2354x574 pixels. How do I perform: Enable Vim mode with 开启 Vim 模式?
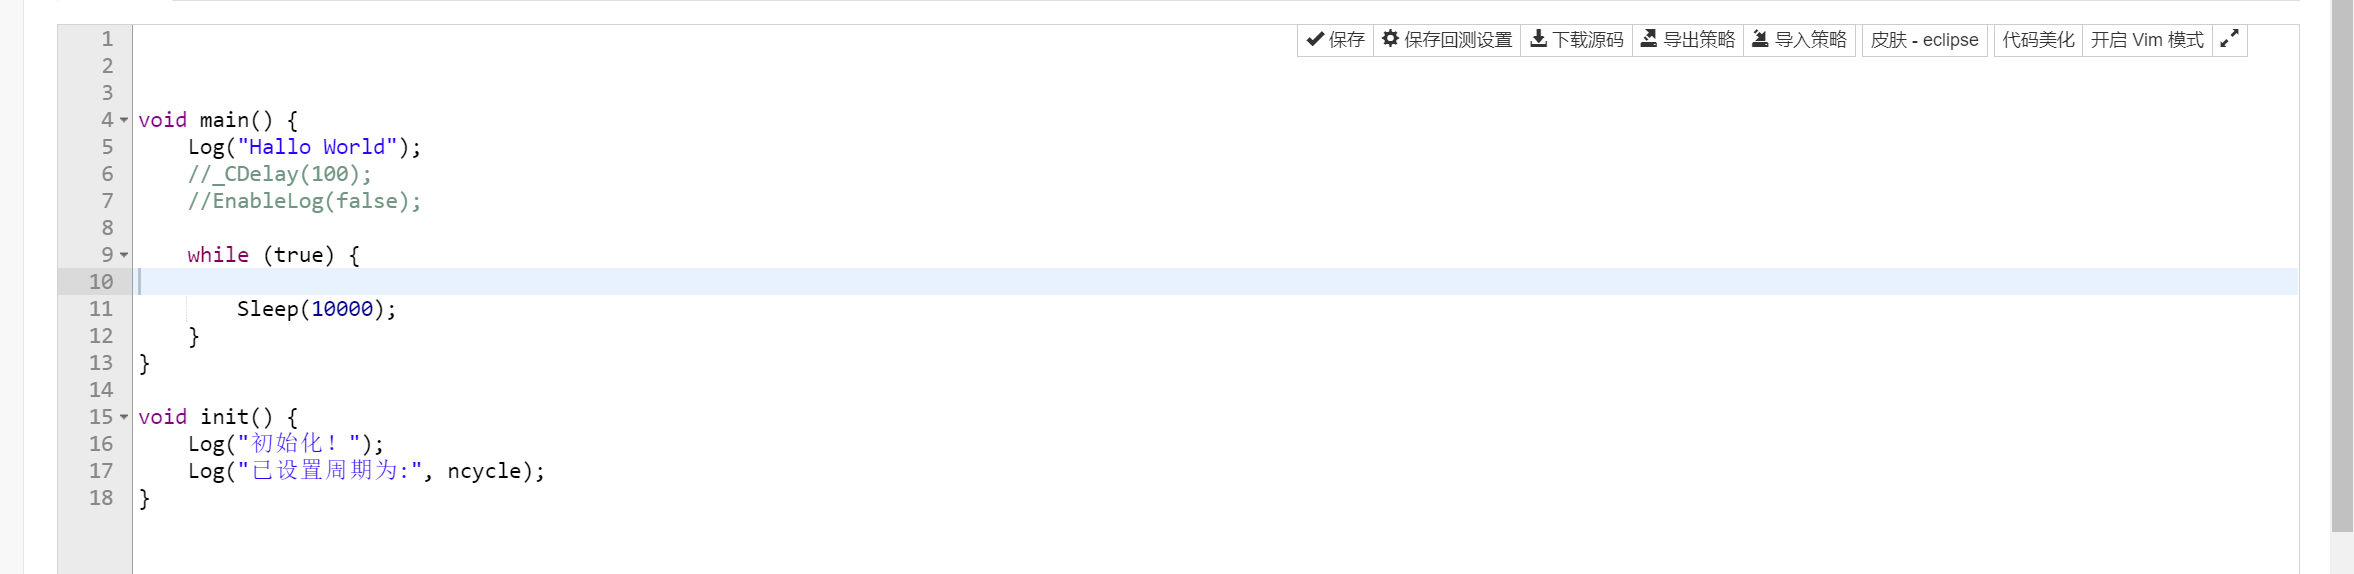pos(2147,40)
